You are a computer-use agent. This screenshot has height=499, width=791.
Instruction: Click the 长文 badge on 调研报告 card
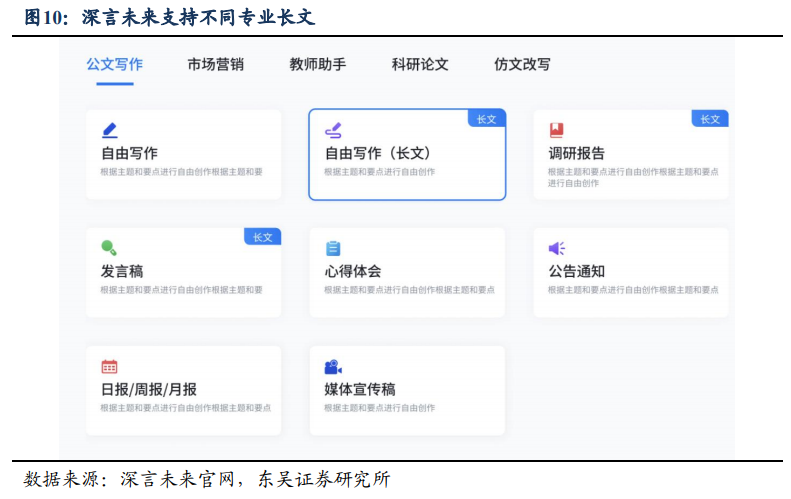(710, 119)
